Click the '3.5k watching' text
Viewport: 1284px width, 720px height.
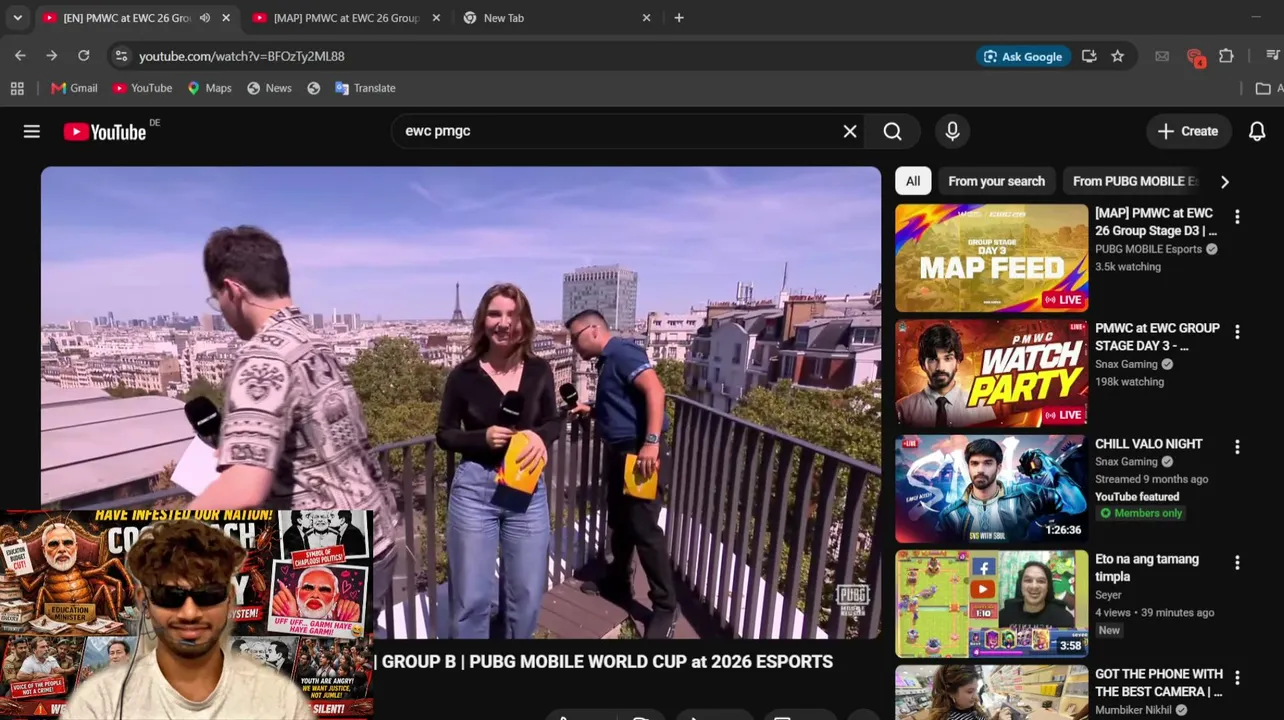click(x=1128, y=267)
